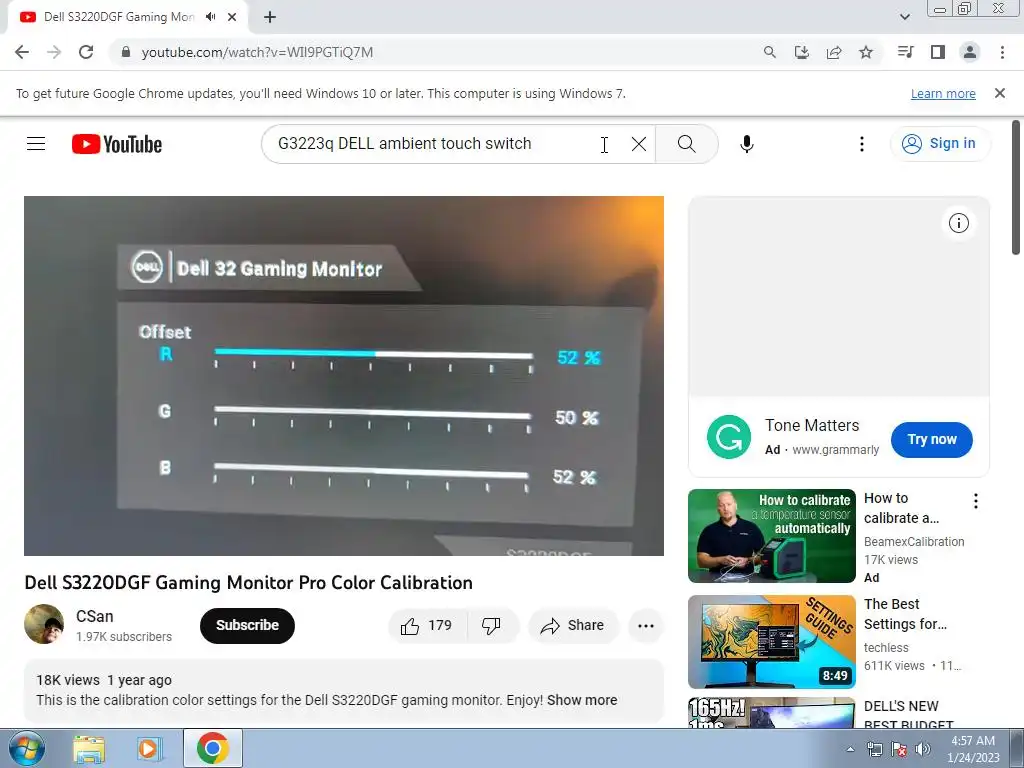Open more actions ellipsis under video
This screenshot has width=1024, height=768.
(x=645, y=626)
